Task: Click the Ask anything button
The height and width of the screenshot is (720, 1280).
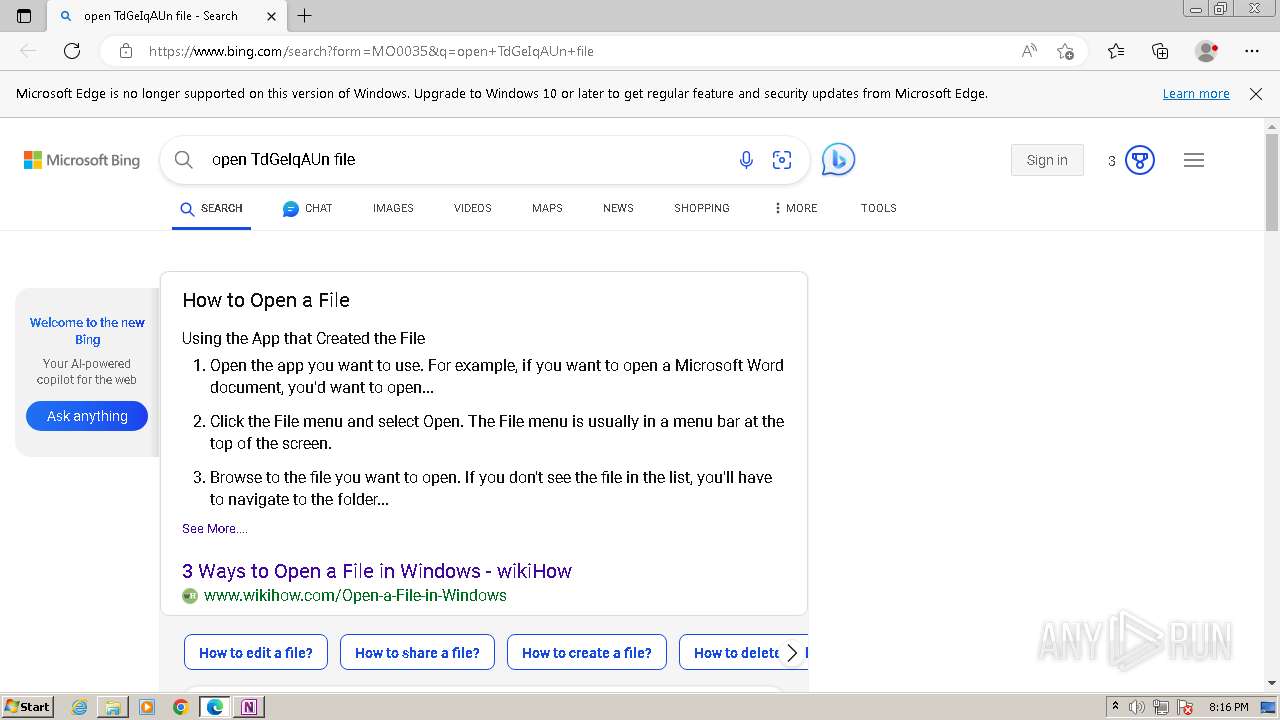Action: (x=87, y=416)
